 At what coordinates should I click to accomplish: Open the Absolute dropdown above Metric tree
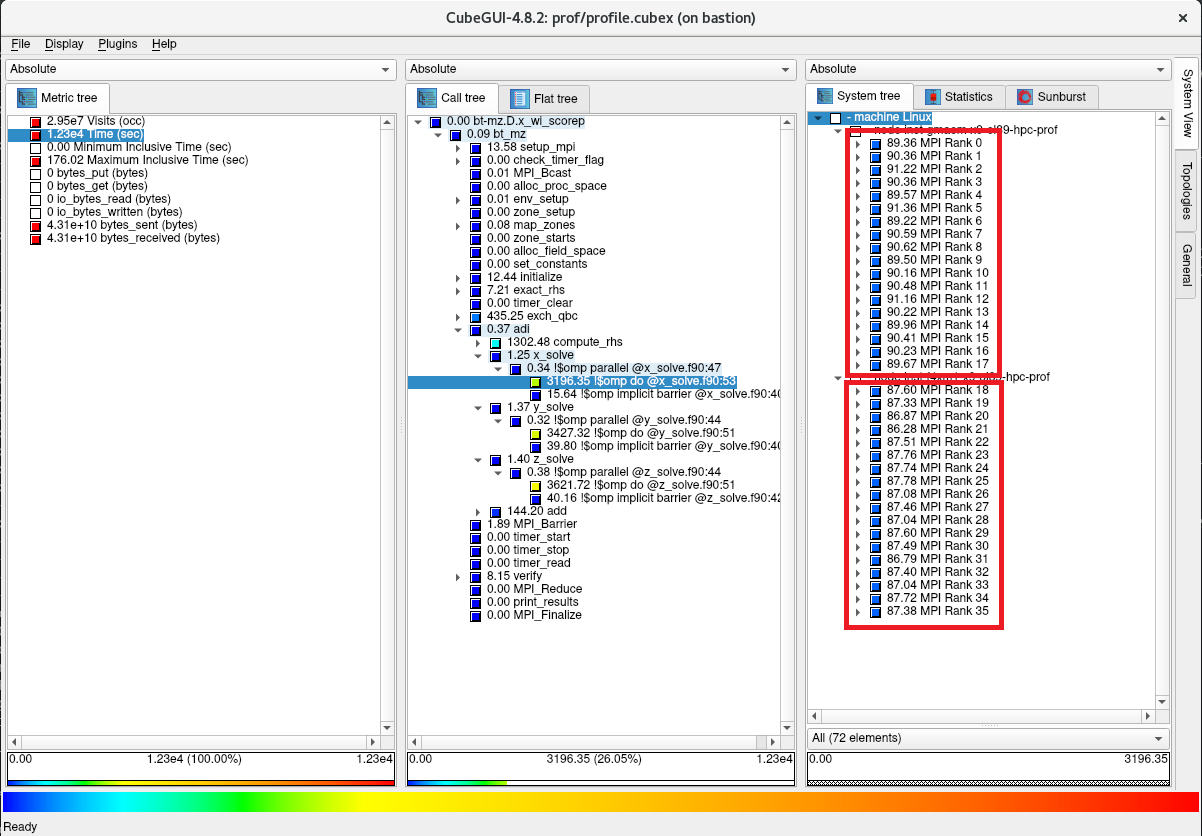(x=200, y=69)
